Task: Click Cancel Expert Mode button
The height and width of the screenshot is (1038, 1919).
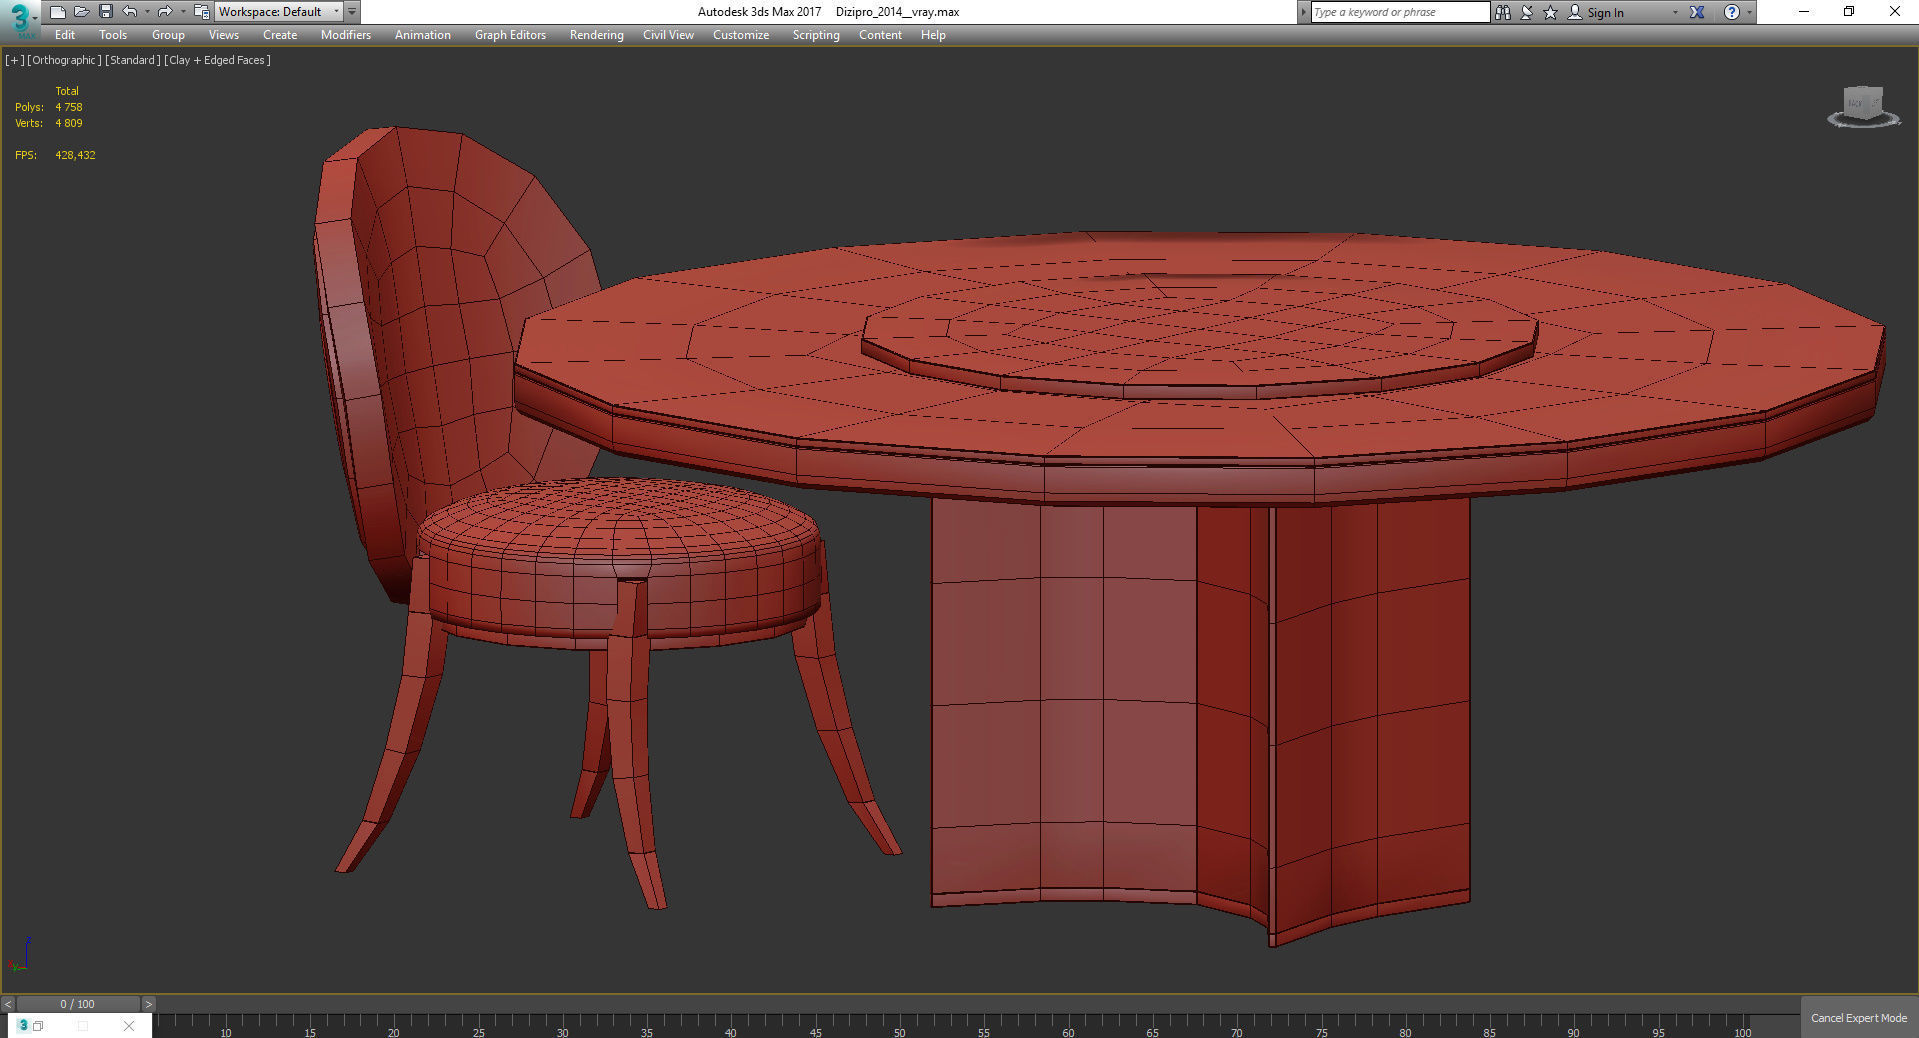Action: (x=1859, y=1018)
